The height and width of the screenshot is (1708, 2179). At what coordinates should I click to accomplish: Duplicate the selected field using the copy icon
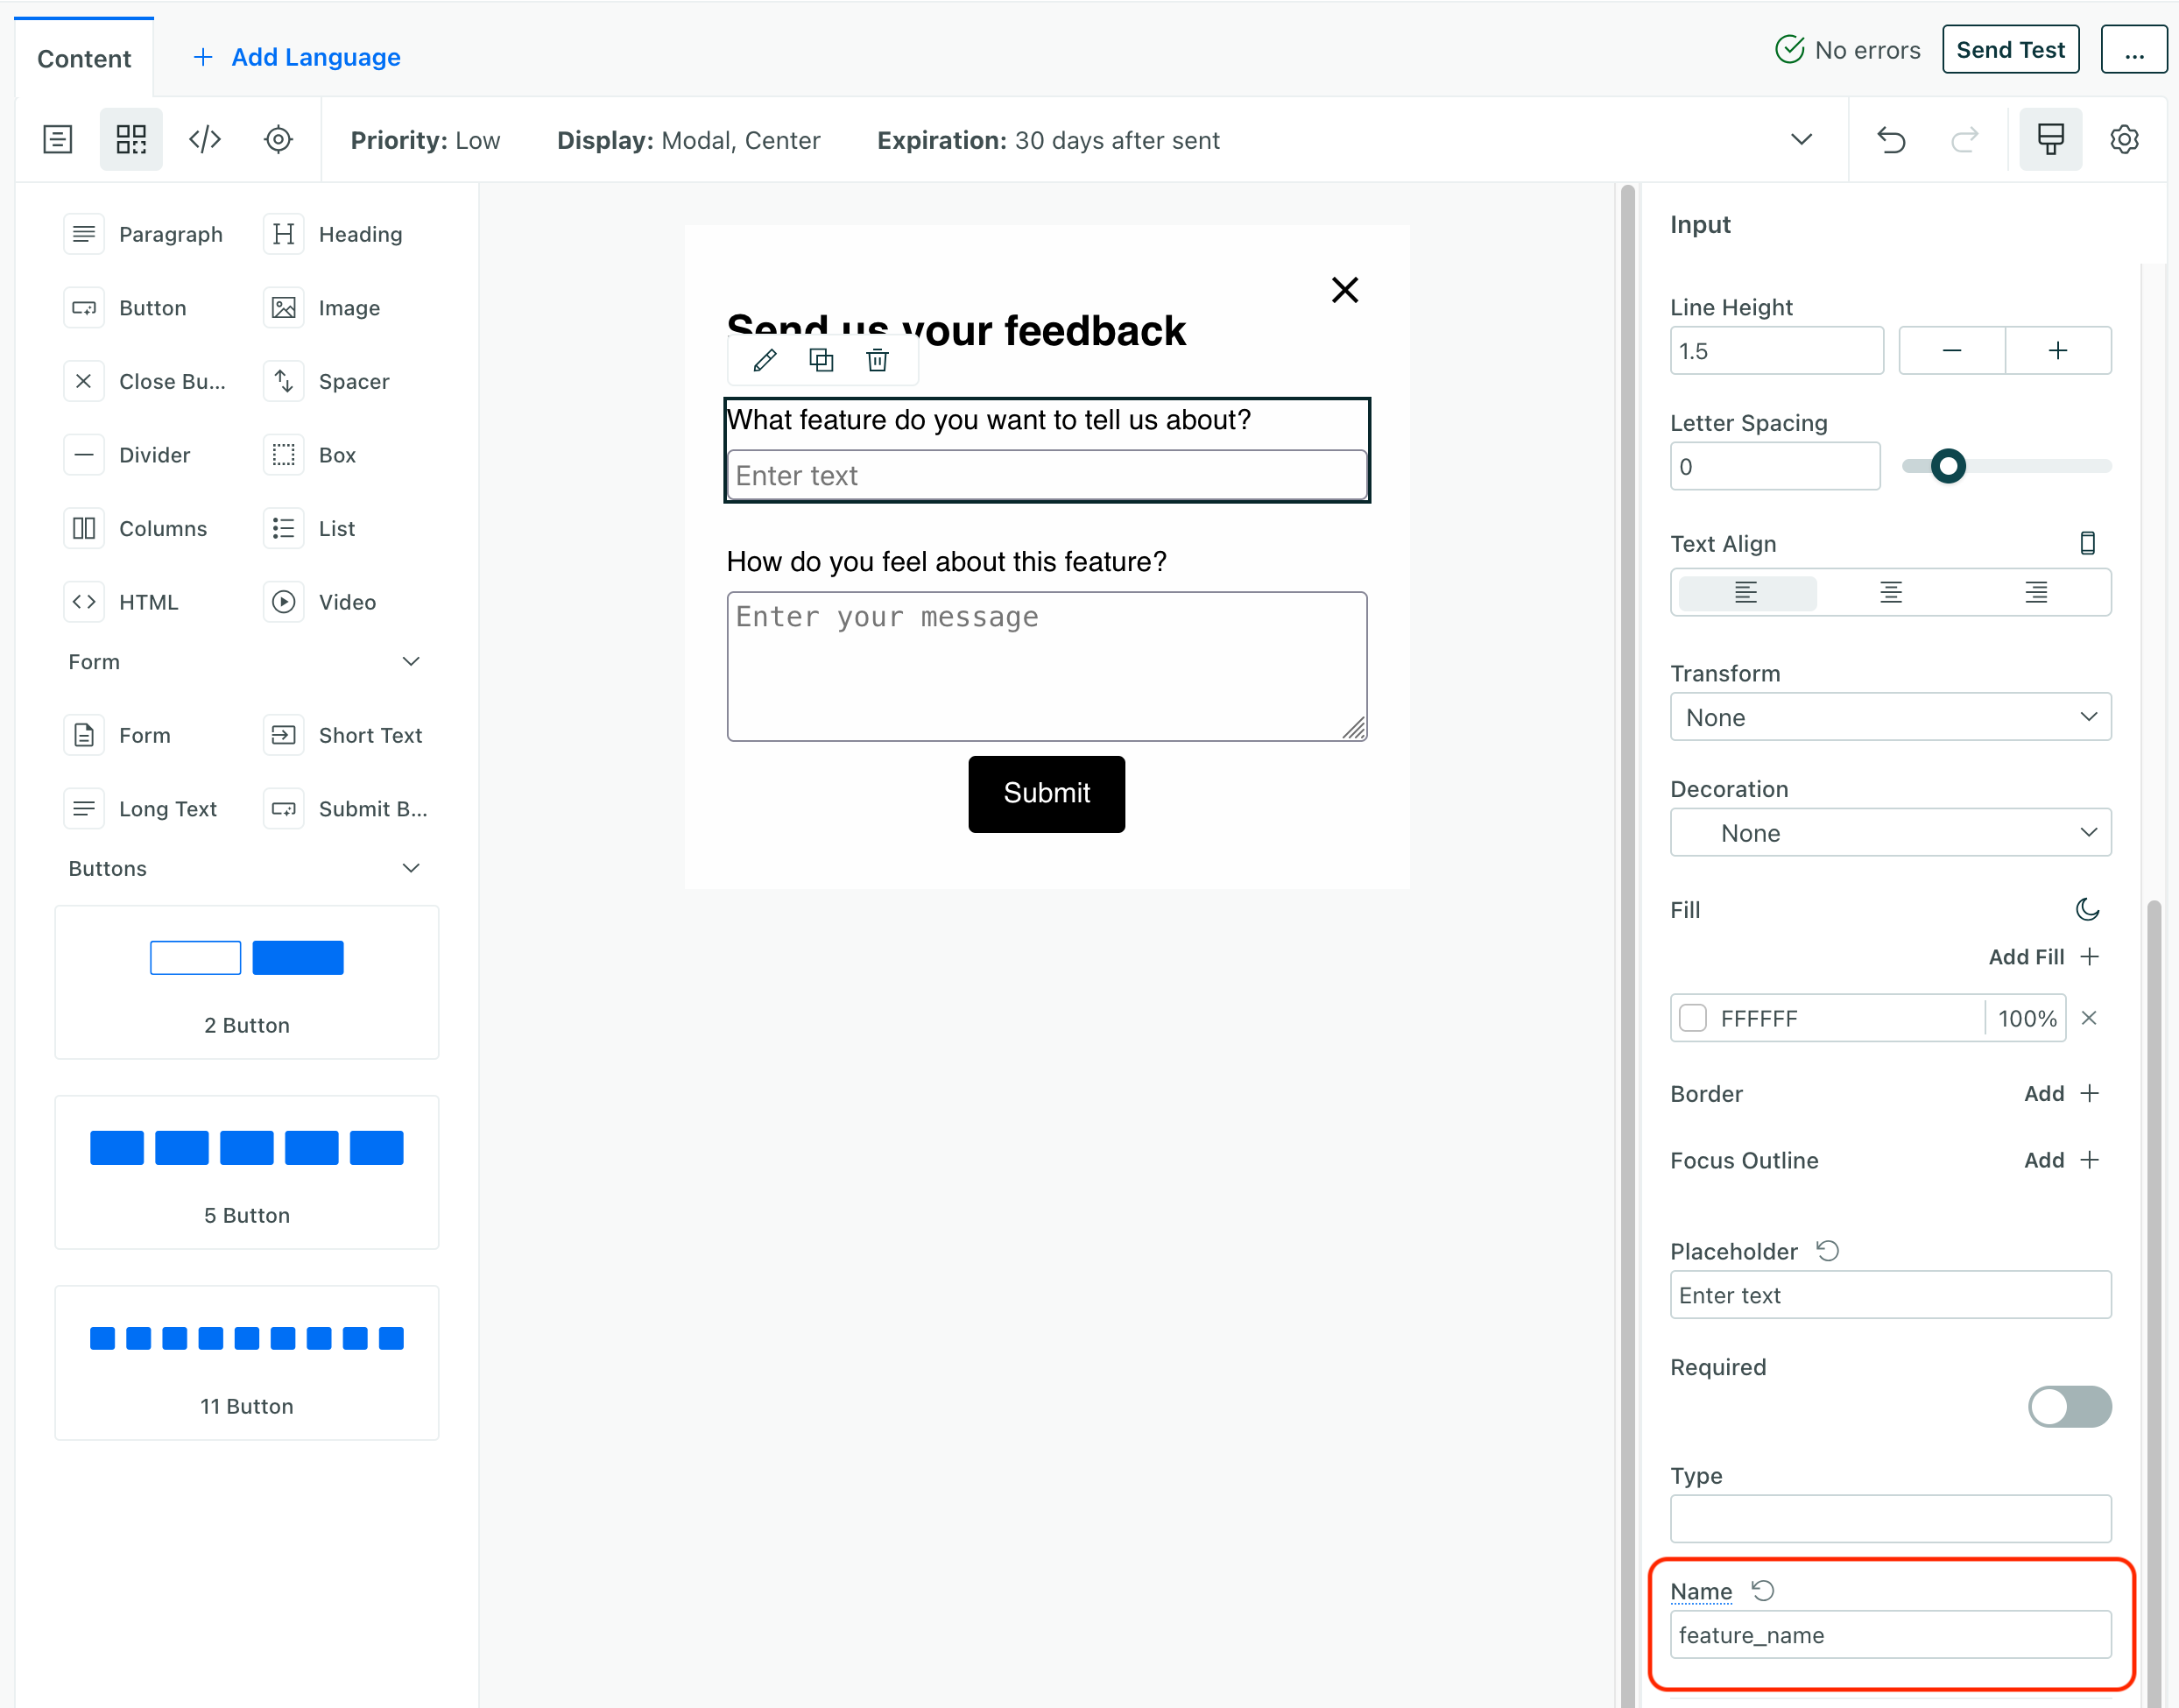click(821, 360)
